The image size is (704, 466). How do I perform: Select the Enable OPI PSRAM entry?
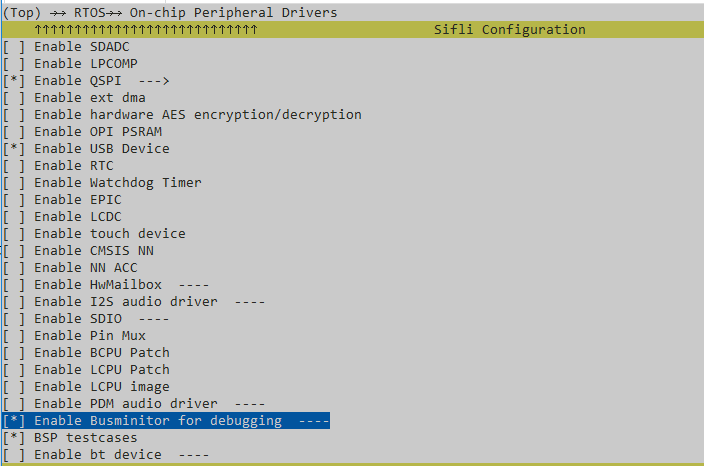98,131
